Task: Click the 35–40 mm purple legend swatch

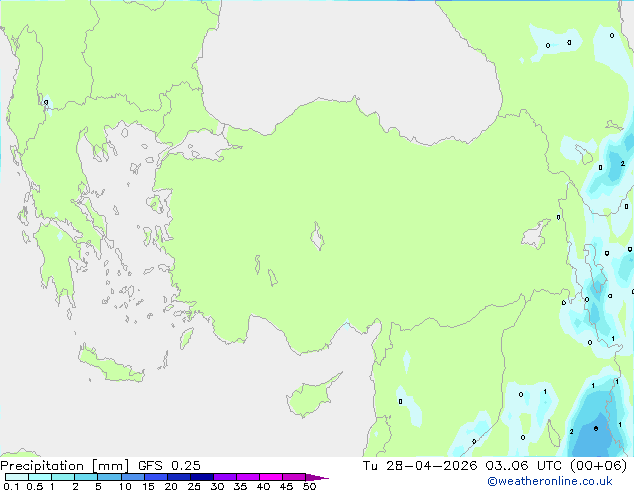Action: (x=247, y=477)
